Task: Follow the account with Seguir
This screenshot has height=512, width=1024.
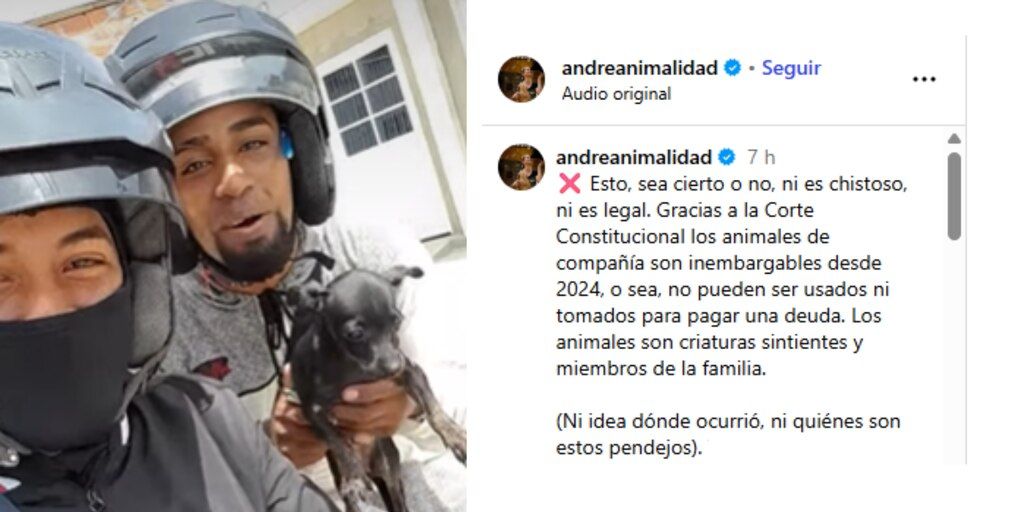Action: coord(792,68)
